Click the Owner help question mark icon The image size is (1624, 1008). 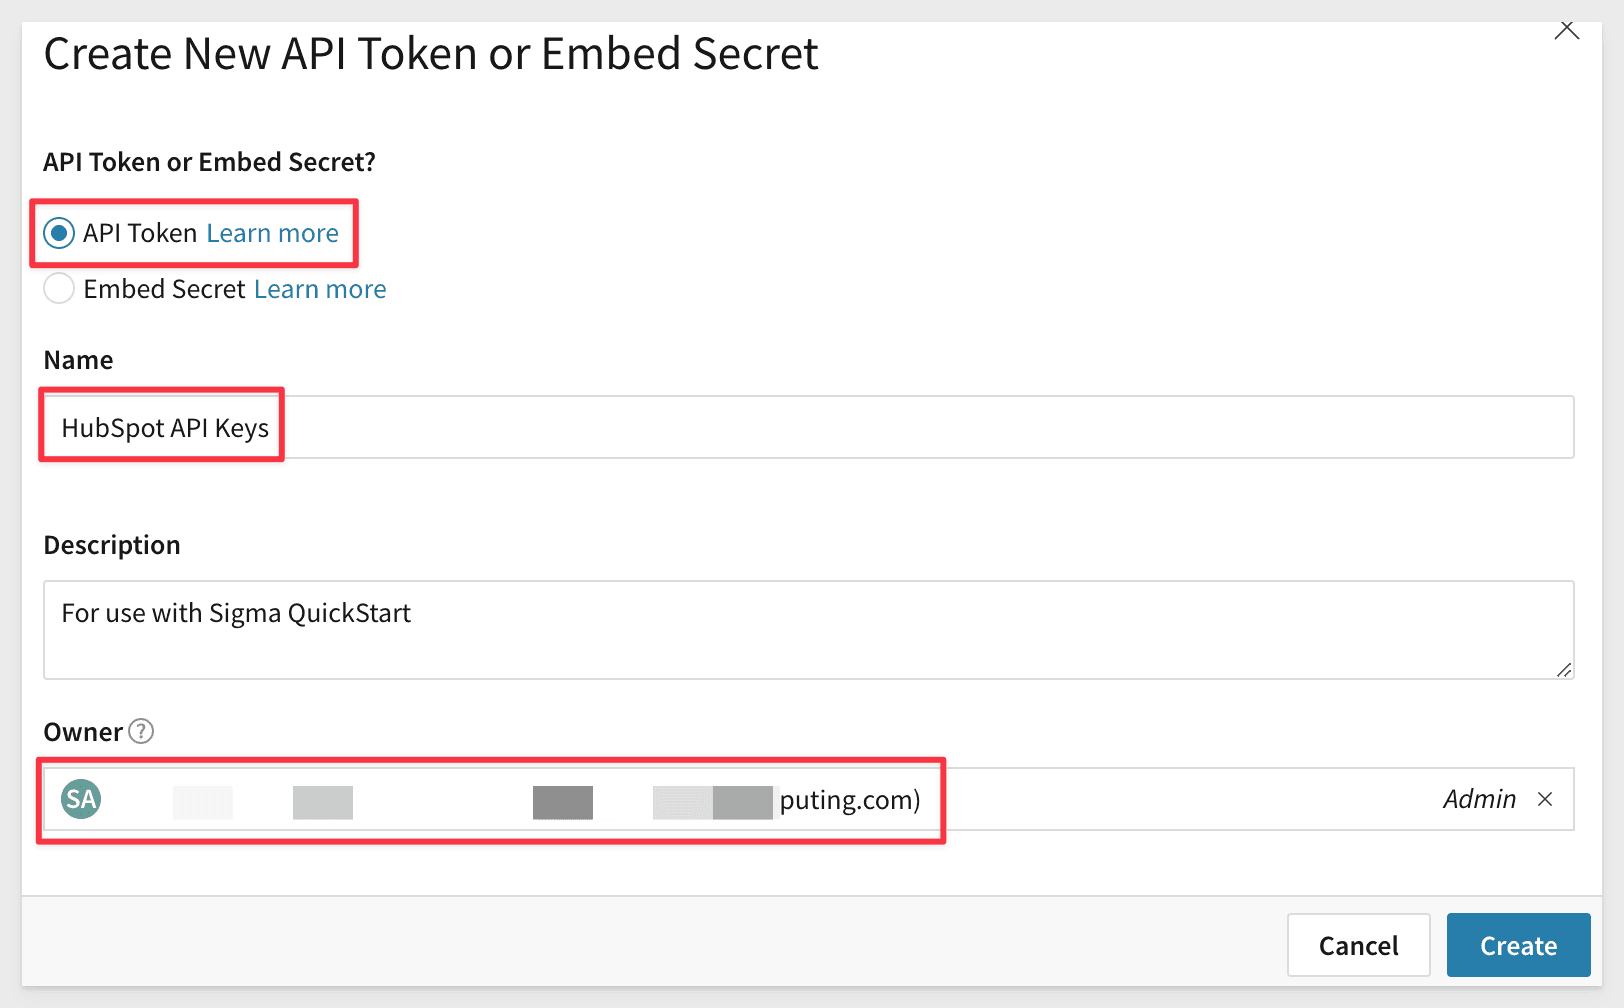point(143,732)
